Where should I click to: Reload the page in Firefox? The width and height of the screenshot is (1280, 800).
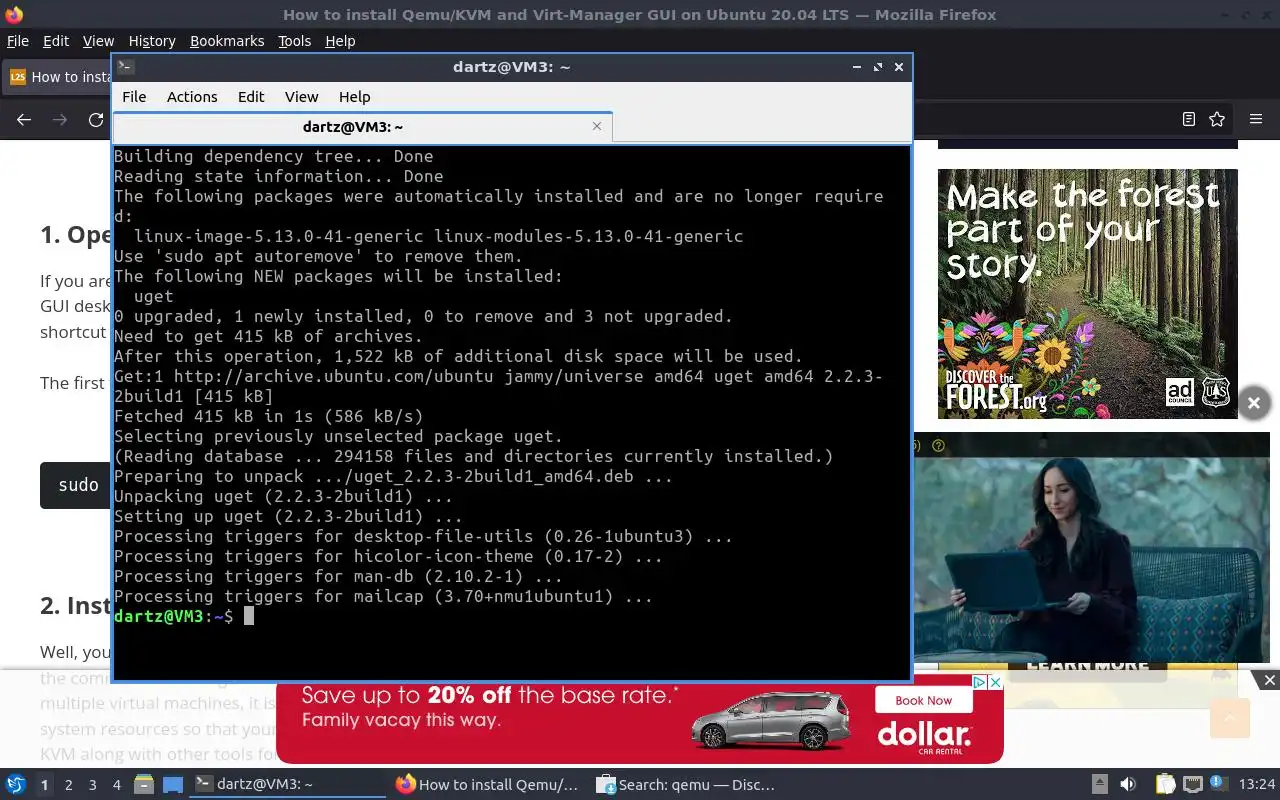point(96,119)
